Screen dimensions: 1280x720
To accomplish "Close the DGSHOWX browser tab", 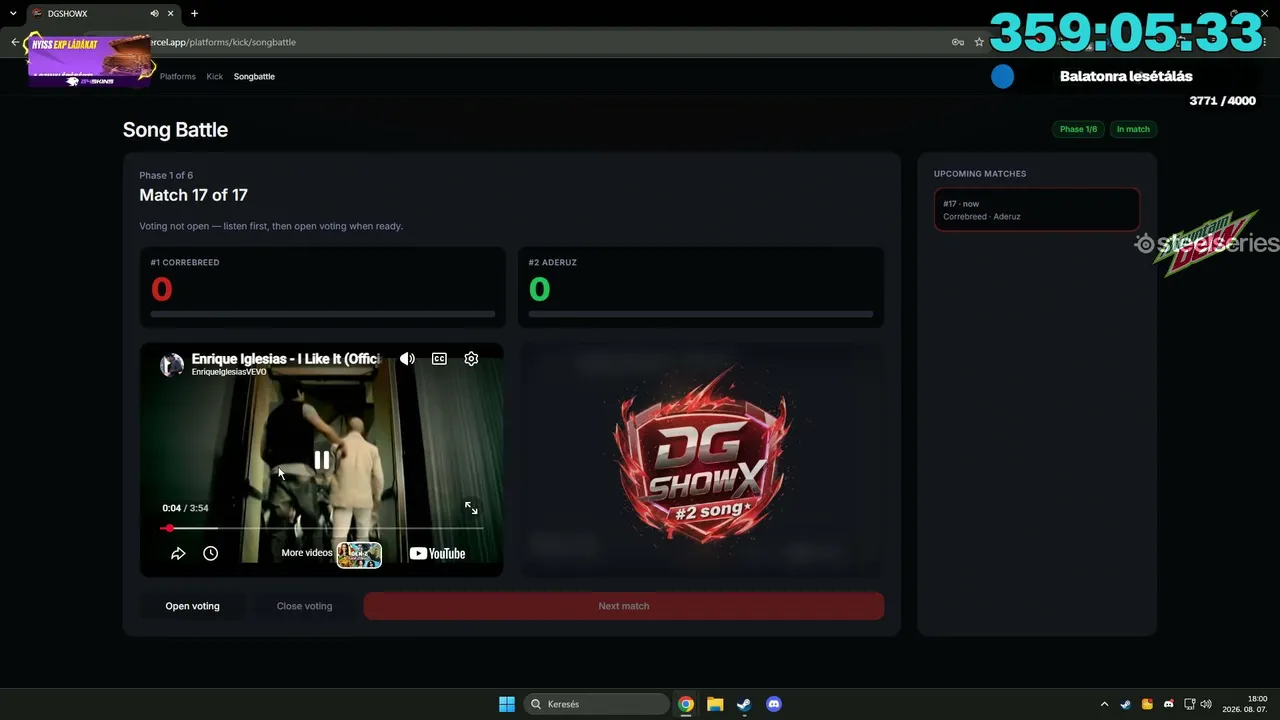I will [171, 14].
